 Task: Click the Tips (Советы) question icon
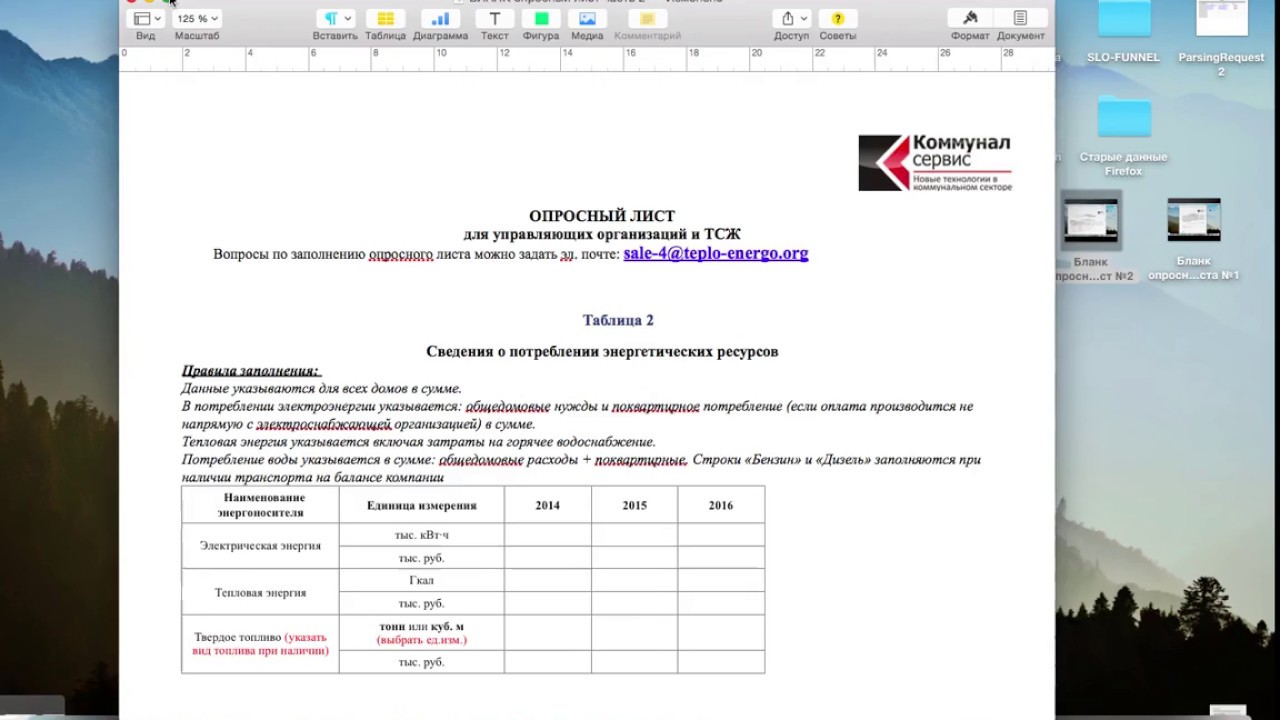(838, 19)
